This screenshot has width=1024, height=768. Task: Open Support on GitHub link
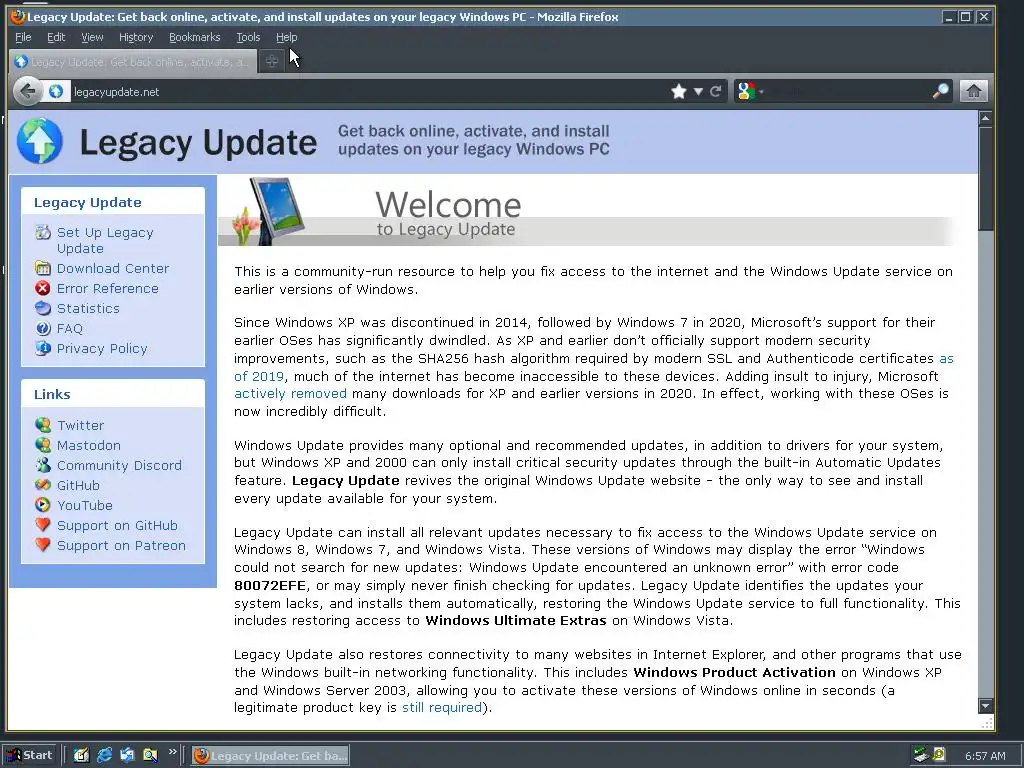[x=118, y=526]
